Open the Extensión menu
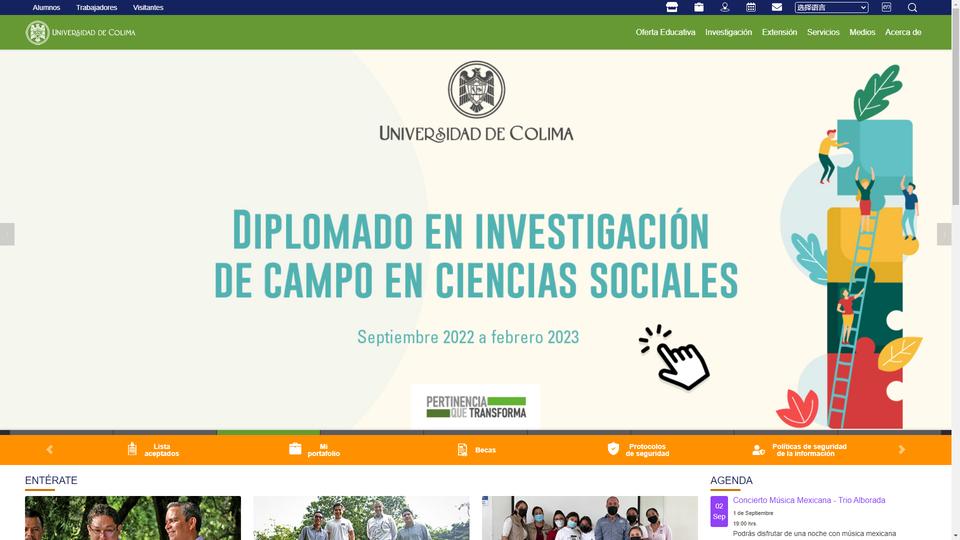This screenshot has width=960, height=540. pyautogui.click(x=779, y=32)
